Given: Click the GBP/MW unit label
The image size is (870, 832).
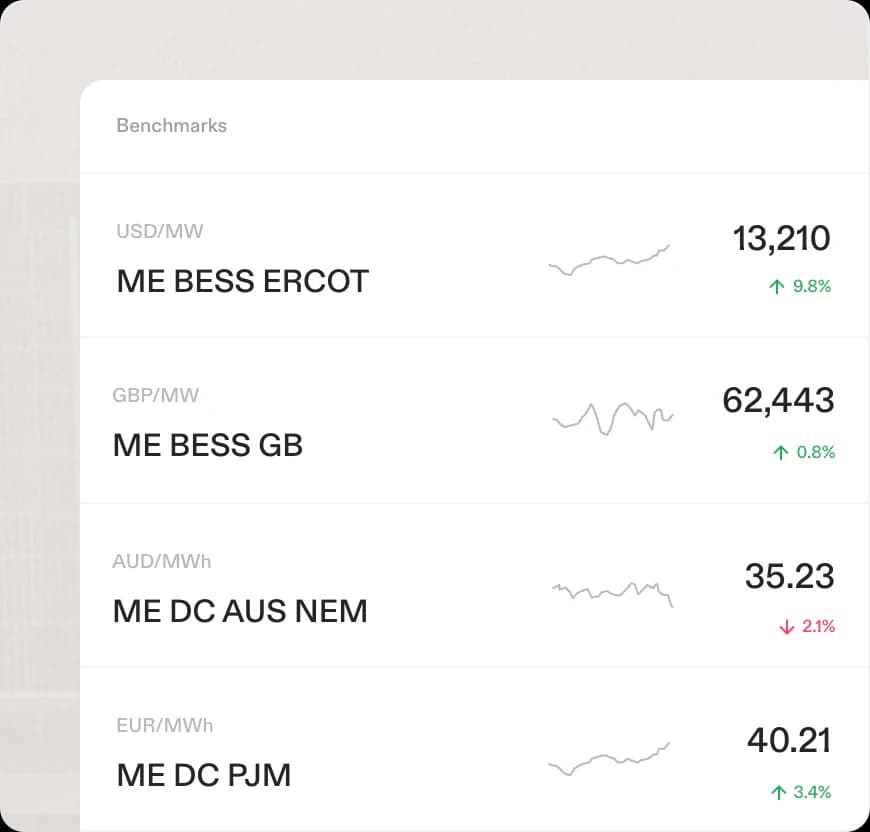Looking at the screenshot, I should click(x=155, y=395).
